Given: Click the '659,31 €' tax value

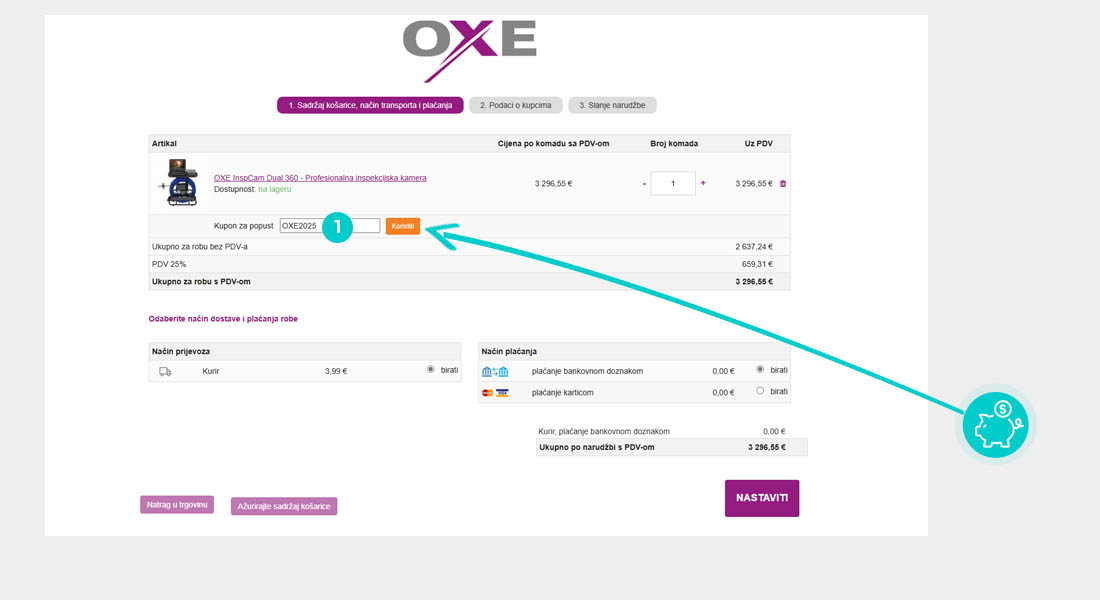Looking at the screenshot, I should pyautogui.click(x=757, y=265).
